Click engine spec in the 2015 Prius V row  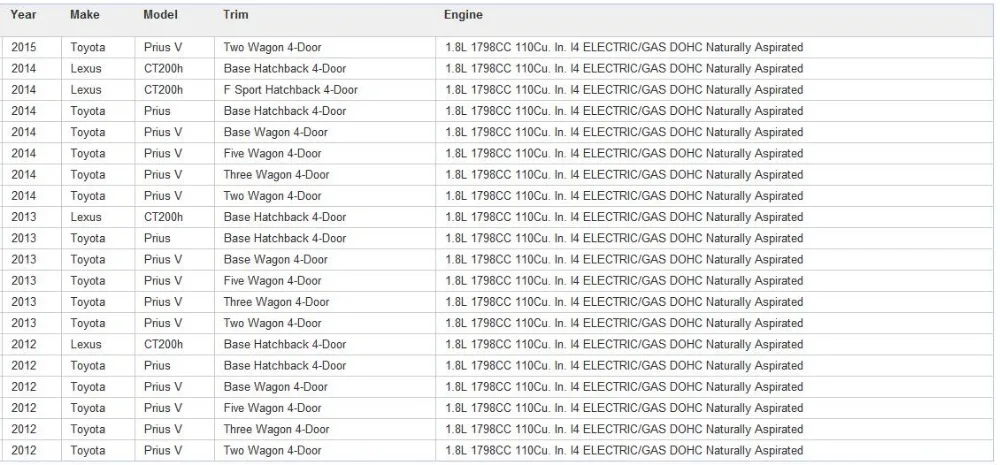[624, 47]
